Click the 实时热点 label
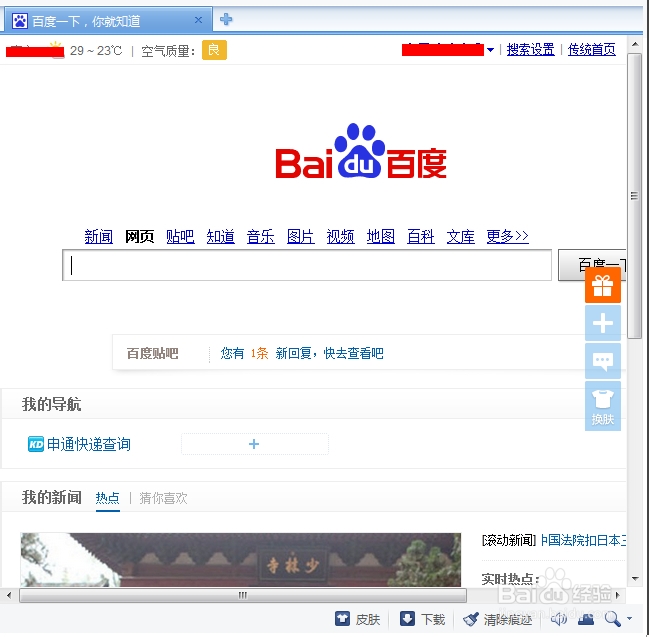This screenshot has height=637, width=649. pos(510,579)
